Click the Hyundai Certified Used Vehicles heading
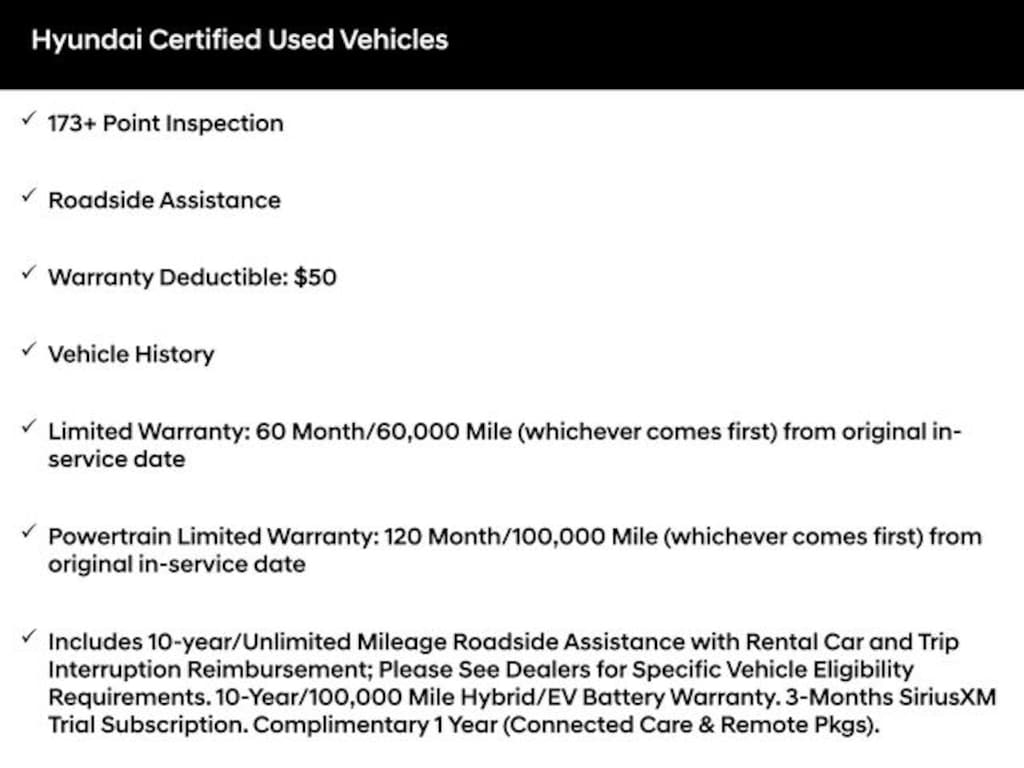The image size is (1024, 768). [x=240, y=41]
